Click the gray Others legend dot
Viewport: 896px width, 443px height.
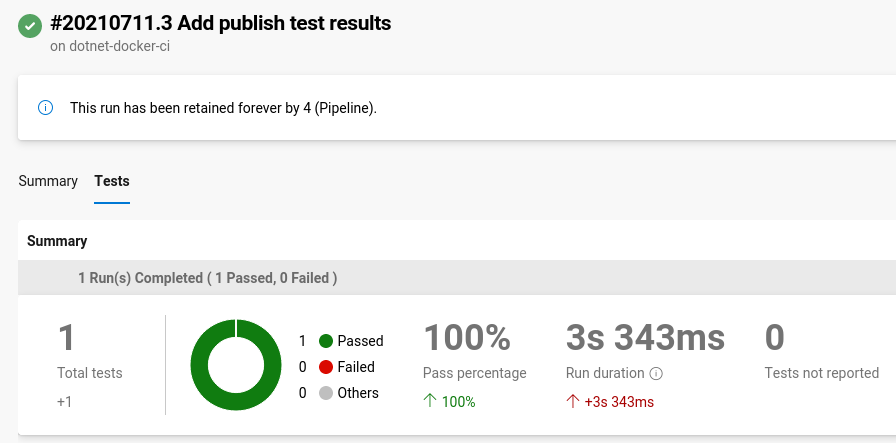325,393
